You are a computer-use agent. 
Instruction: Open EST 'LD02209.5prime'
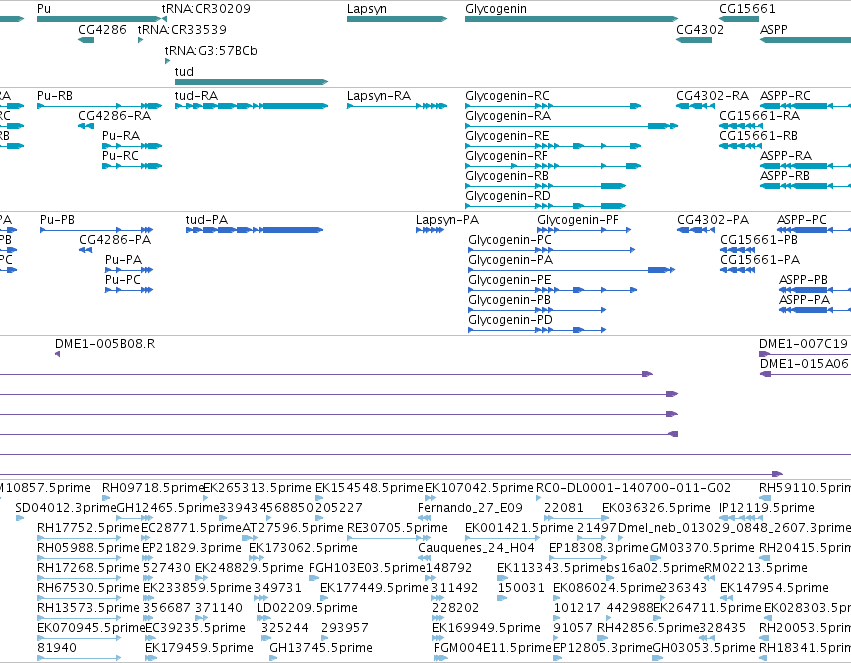(307, 608)
